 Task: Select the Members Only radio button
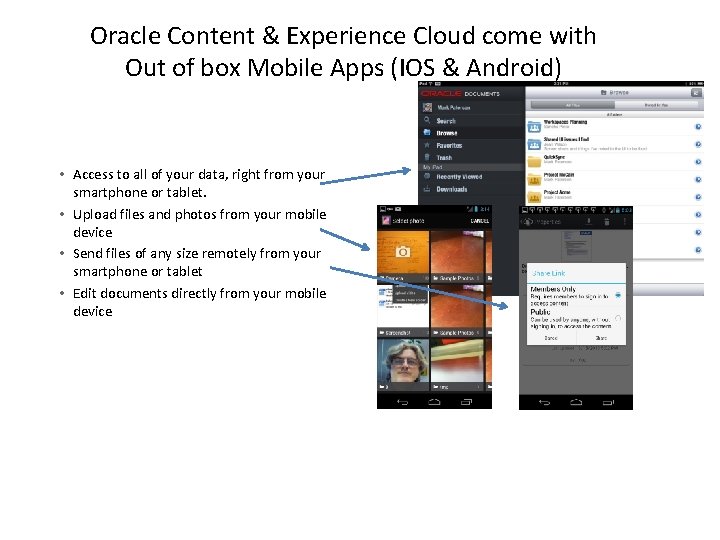[x=618, y=295]
